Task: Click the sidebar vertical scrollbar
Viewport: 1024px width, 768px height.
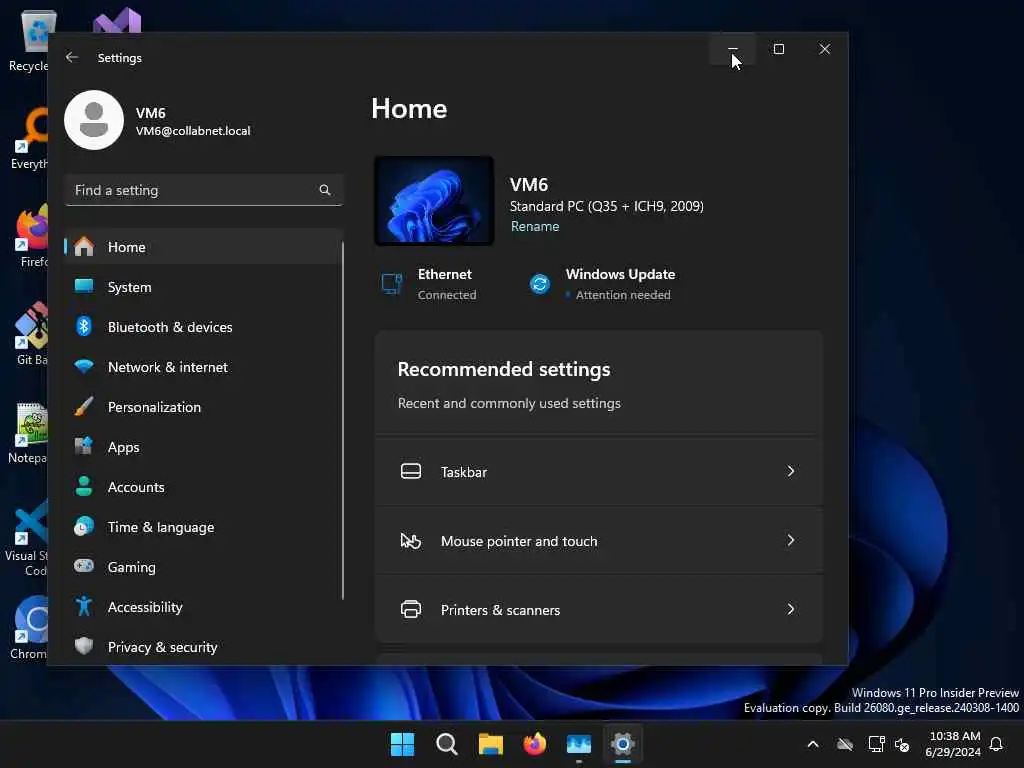Action: [343, 421]
